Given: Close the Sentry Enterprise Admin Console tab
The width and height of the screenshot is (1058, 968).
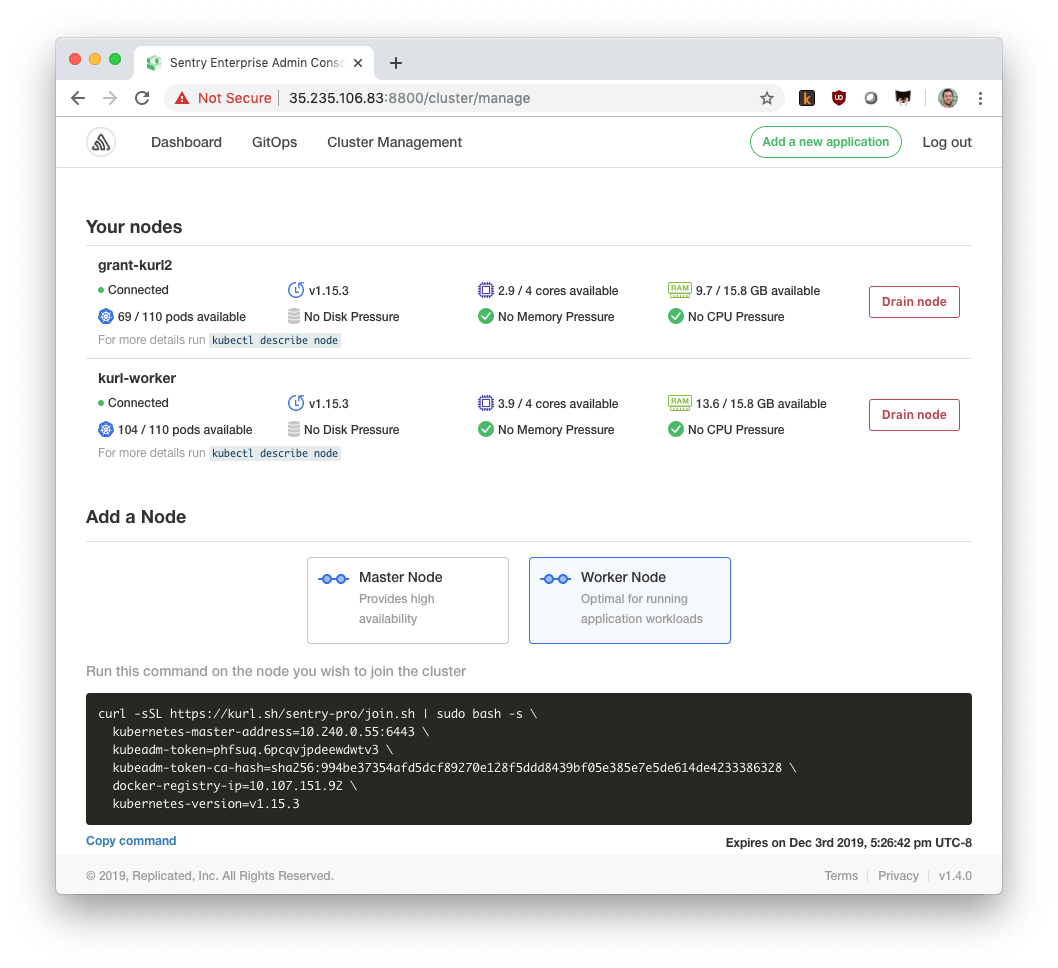Looking at the screenshot, I should pos(358,63).
